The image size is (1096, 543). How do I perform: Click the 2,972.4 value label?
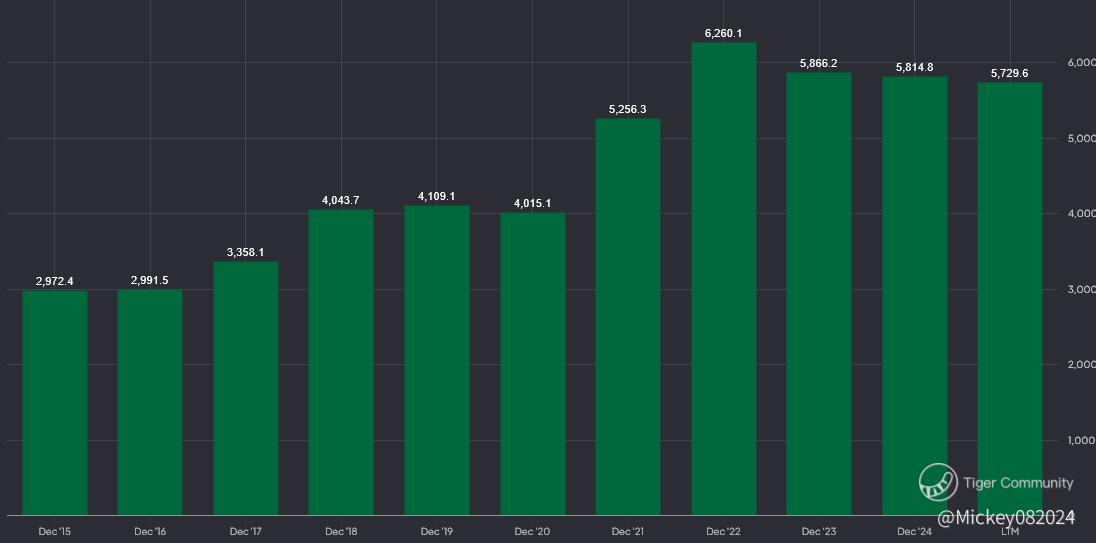click(54, 281)
